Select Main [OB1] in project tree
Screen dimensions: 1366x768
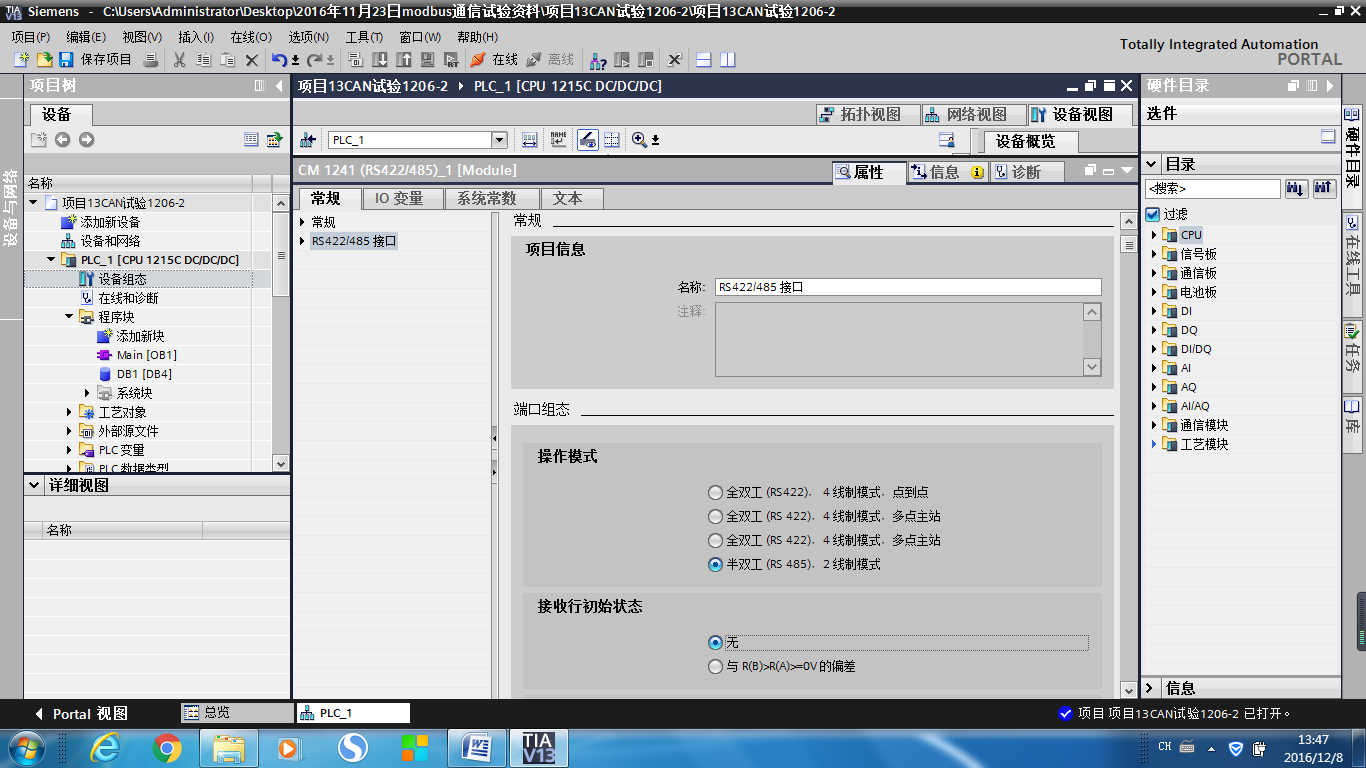pyautogui.click(x=146, y=355)
